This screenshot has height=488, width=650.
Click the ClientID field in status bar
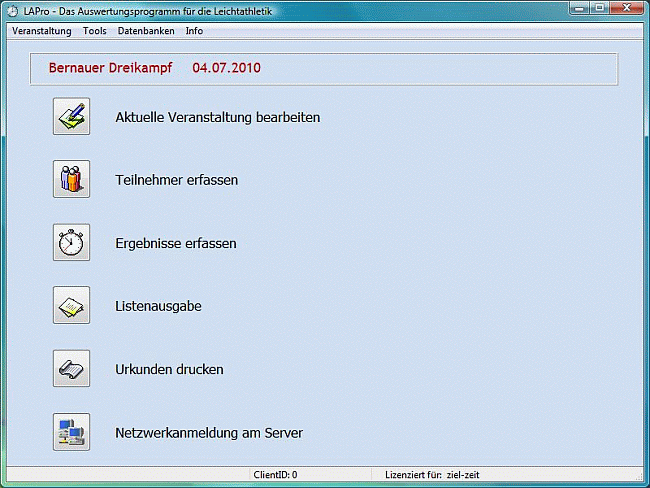click(275, 475)
